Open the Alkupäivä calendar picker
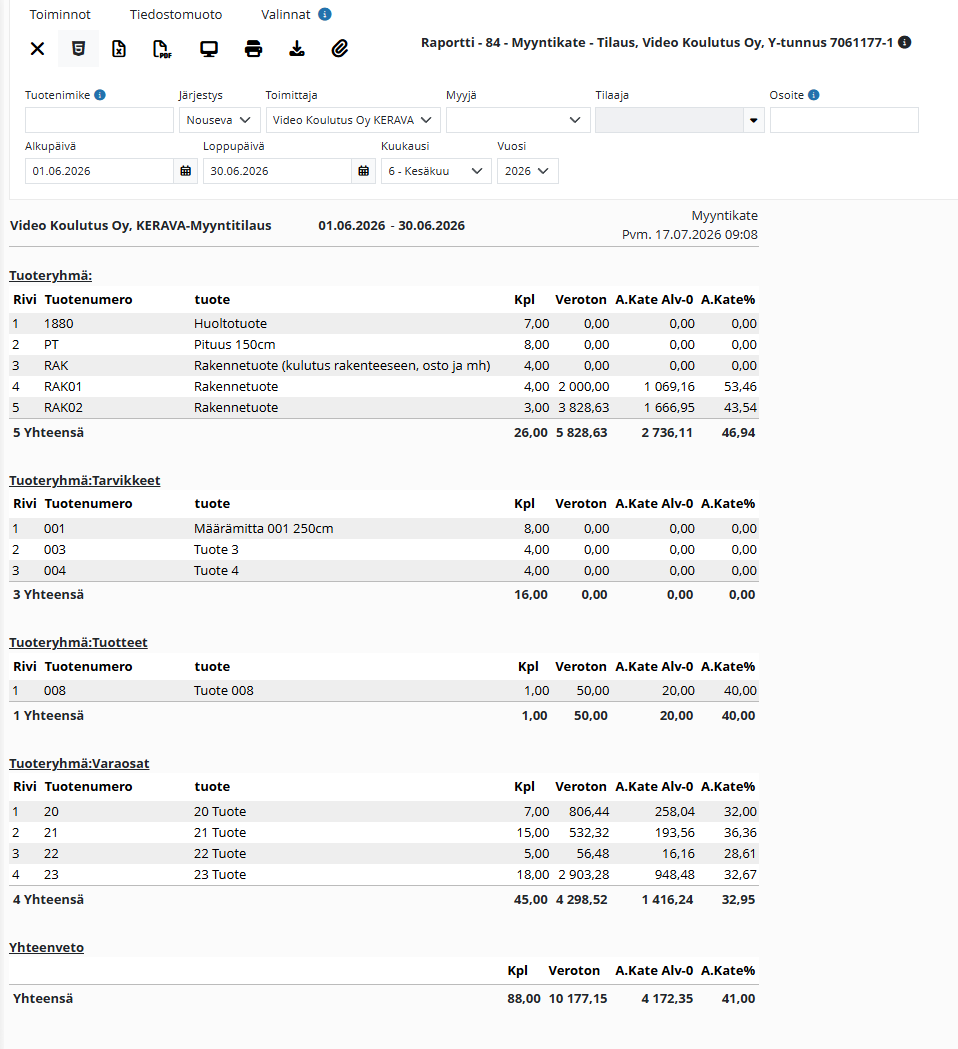Viewport: 958px width, 1049px height. (186, 171)
